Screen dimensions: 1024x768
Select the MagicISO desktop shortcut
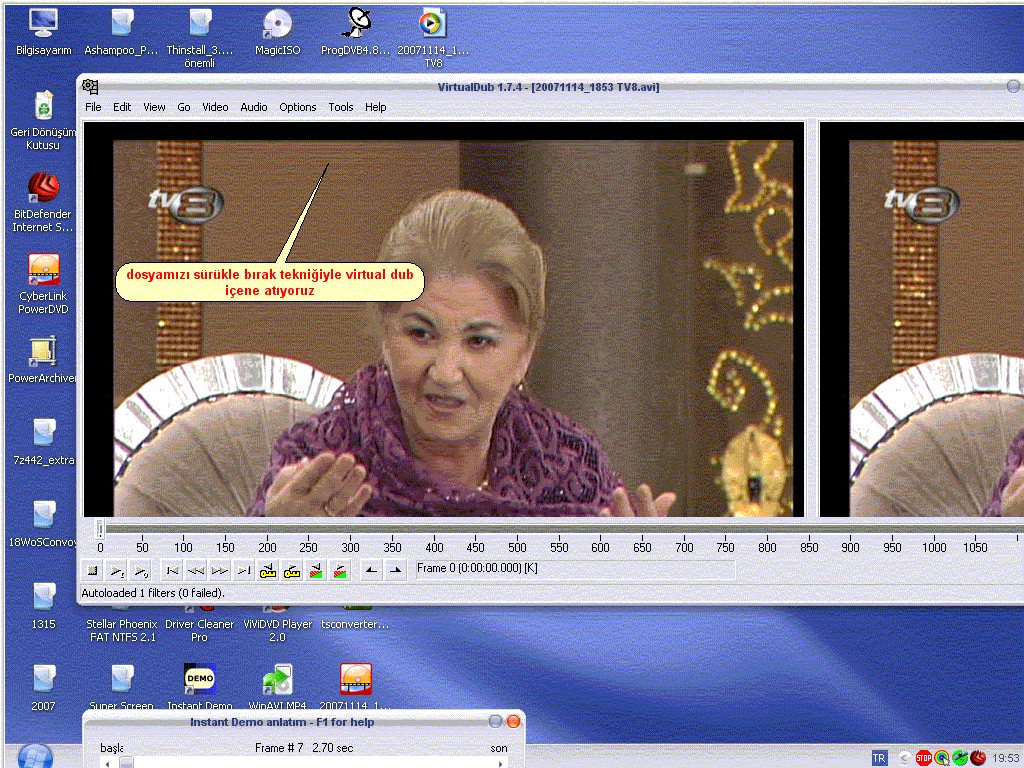pos(278,31)
